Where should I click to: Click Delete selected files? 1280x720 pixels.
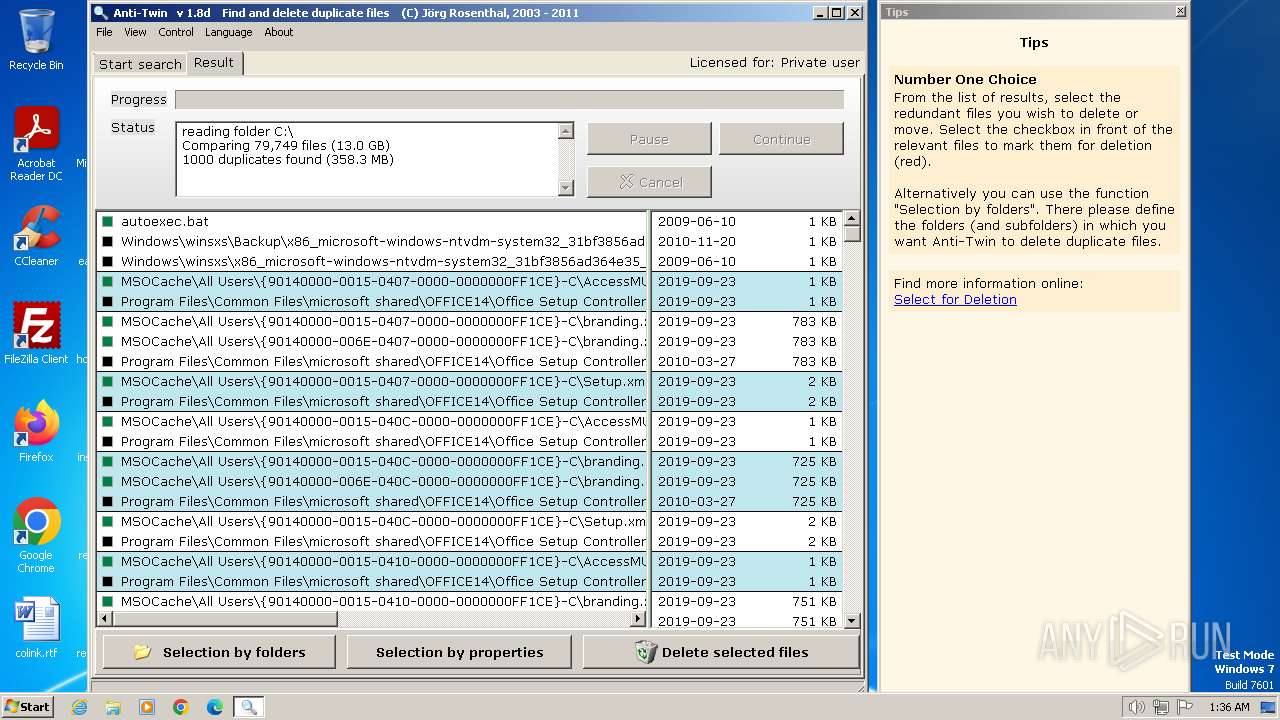(721, 652)
